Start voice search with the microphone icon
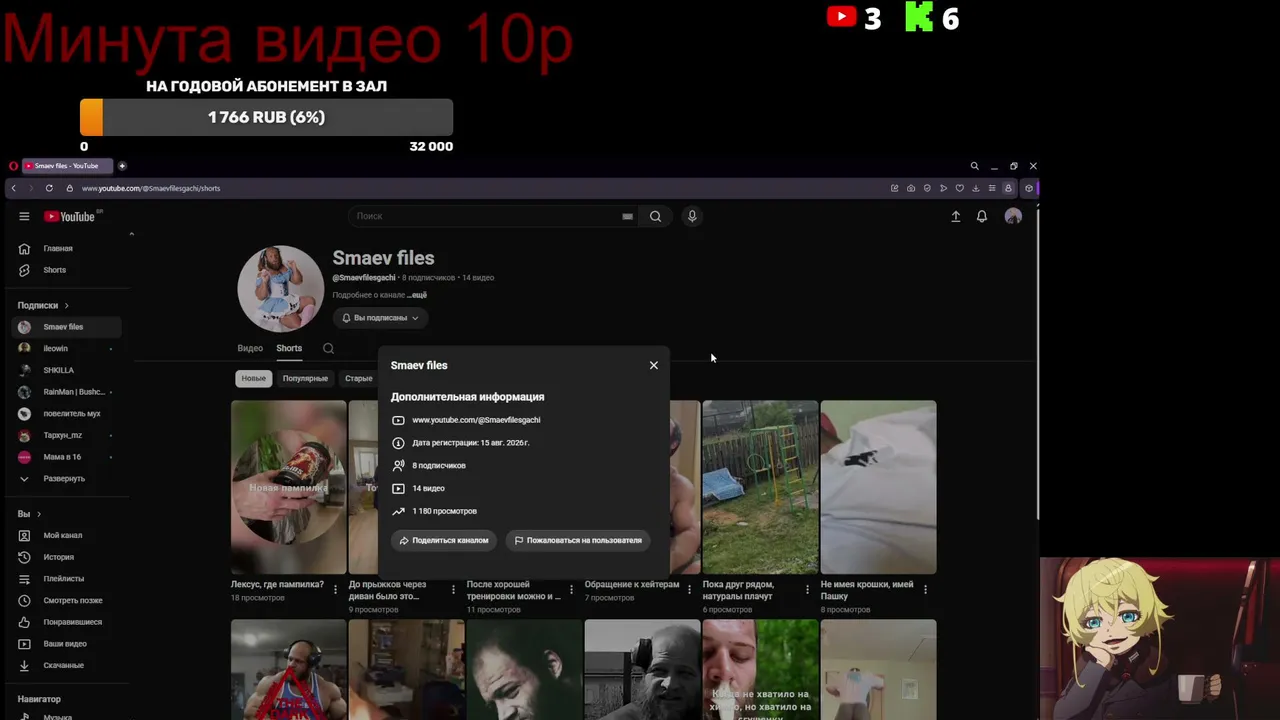The width and height of the screenshot is (1280, 720). click(691, 216)
